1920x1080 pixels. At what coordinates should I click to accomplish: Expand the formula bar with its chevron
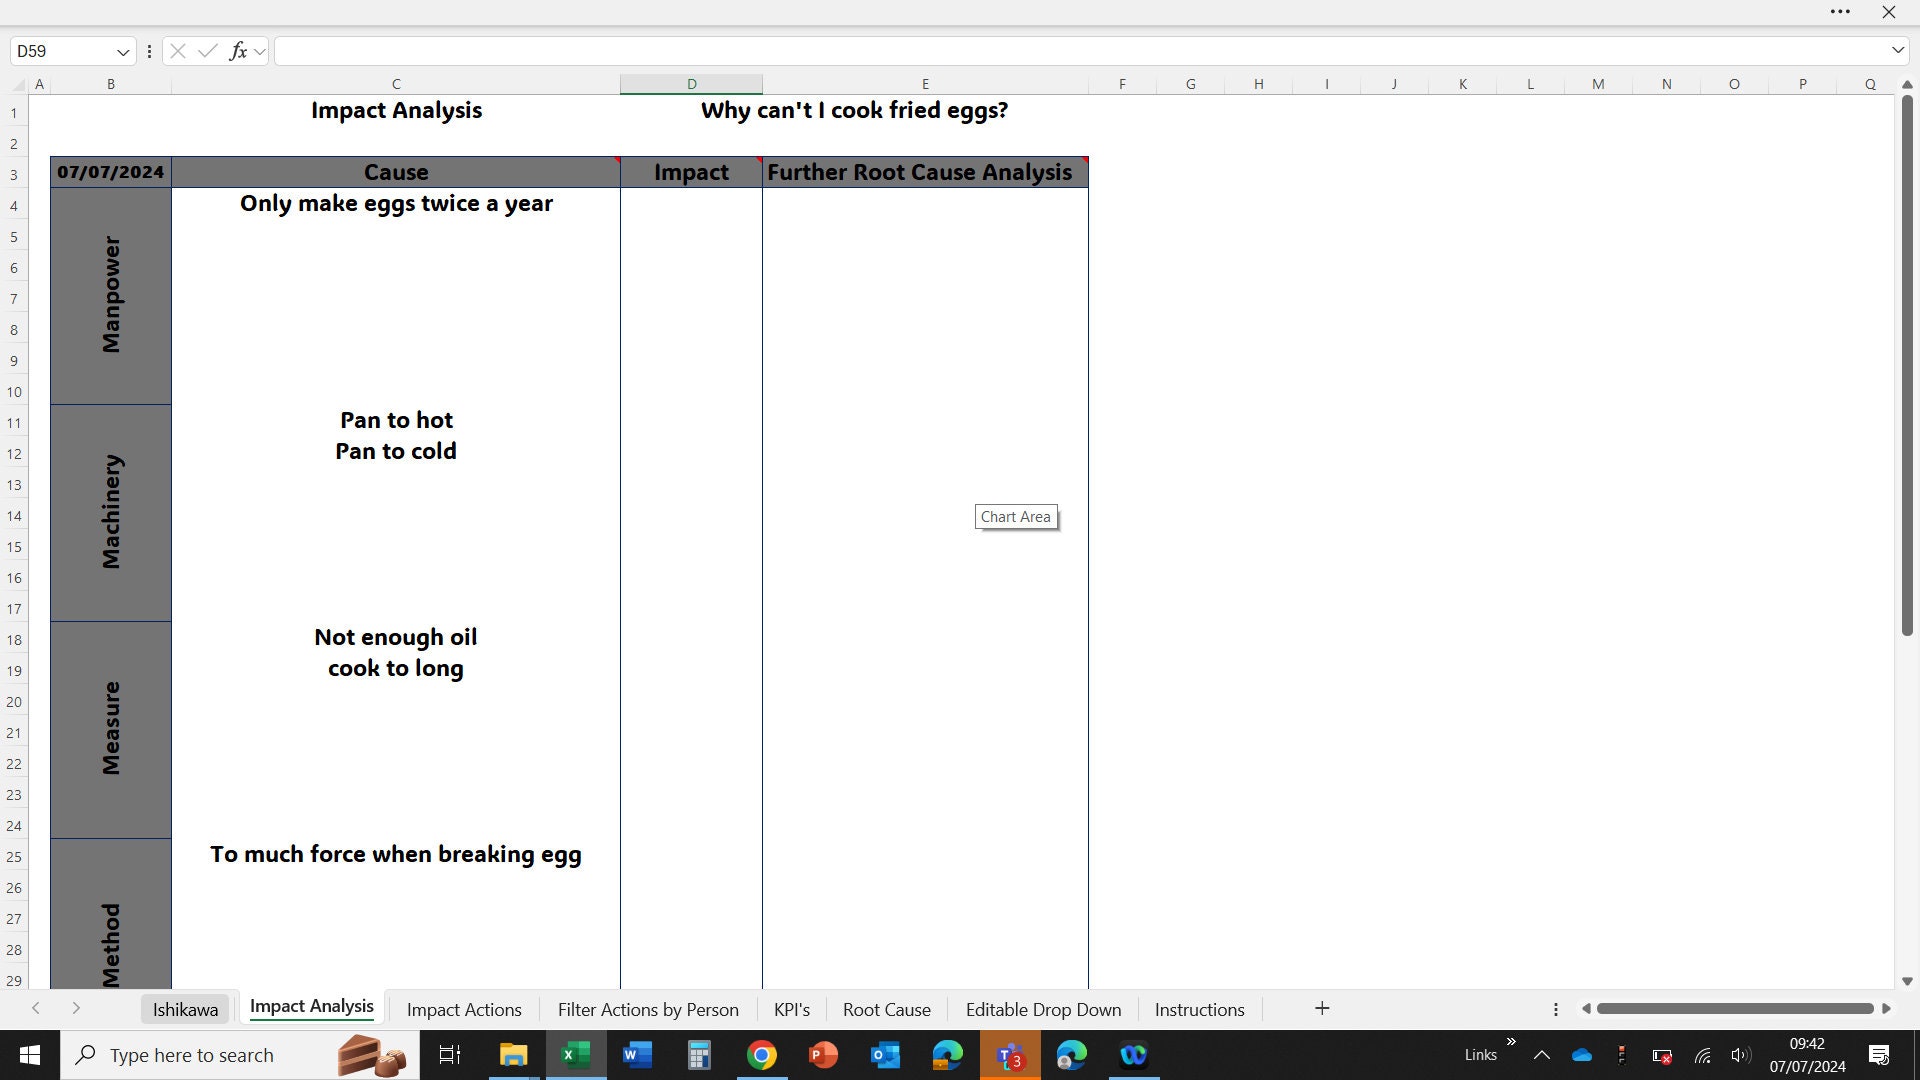coord(1899,50)
